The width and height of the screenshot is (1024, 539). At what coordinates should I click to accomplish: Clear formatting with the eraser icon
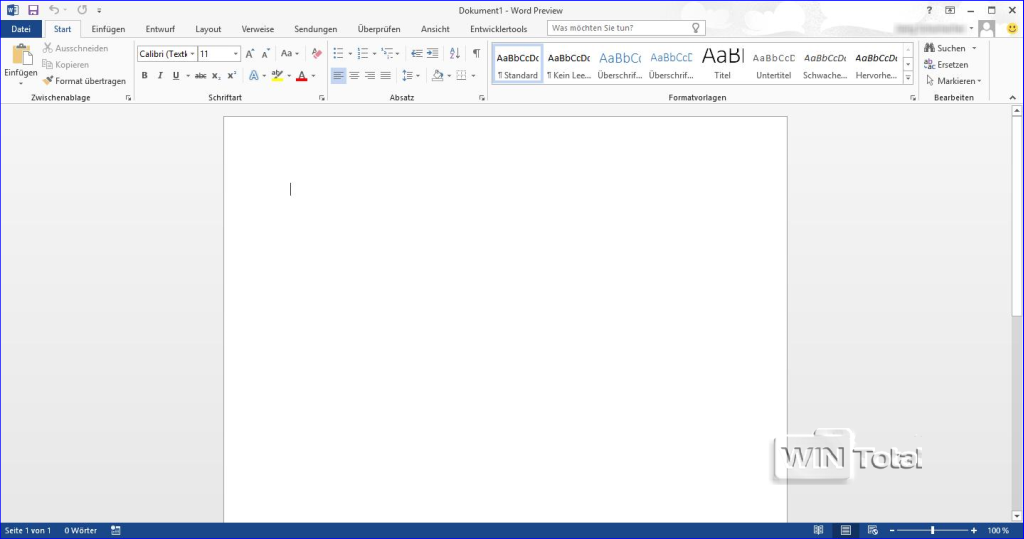coord(317,54)
